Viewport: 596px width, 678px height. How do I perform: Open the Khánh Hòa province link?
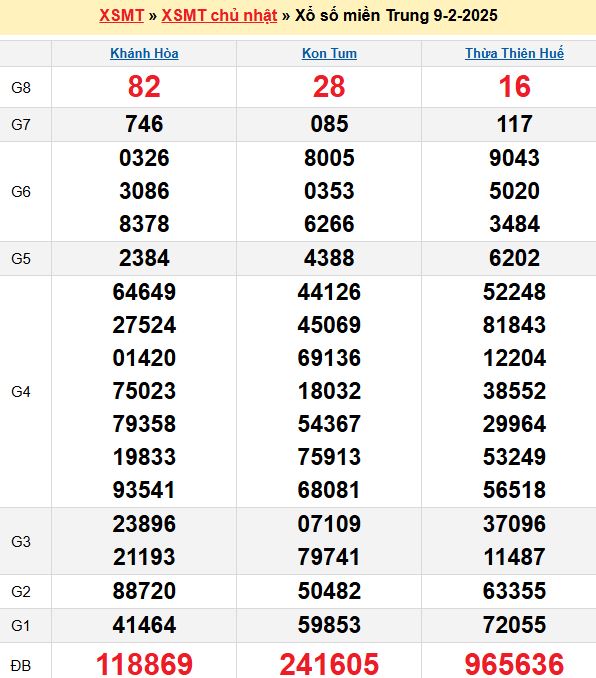[x=144, y=53]
